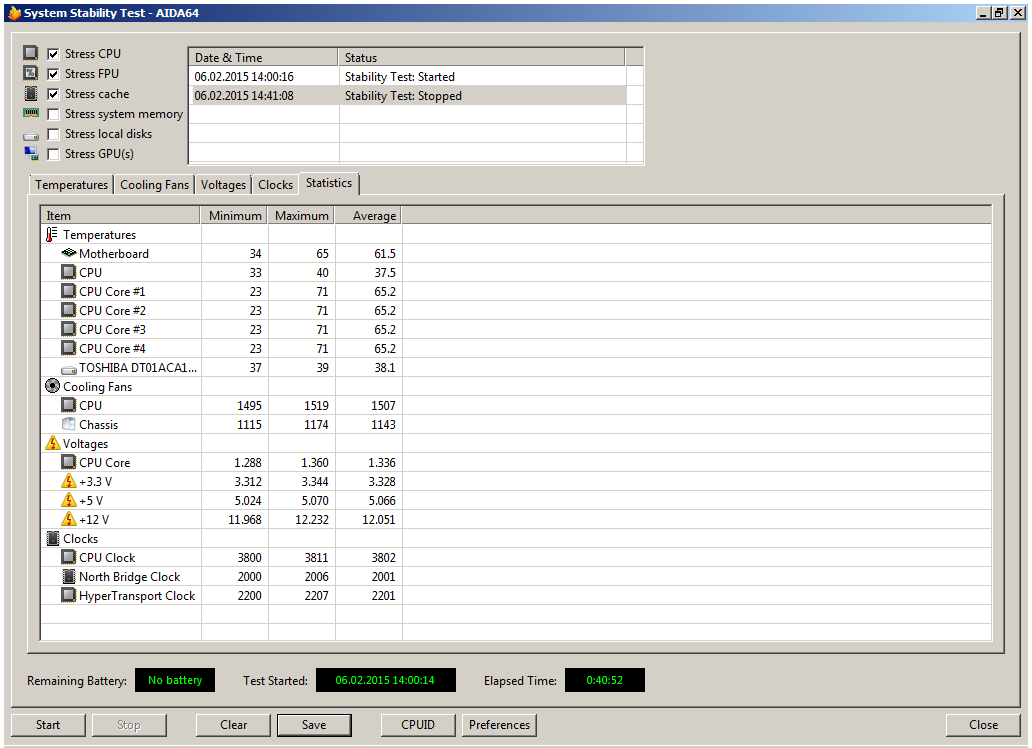The width and height of the screenshot is (1032, 748).
Task: Click the warning icon beside Voltages group
Action: tap(53, 443)
